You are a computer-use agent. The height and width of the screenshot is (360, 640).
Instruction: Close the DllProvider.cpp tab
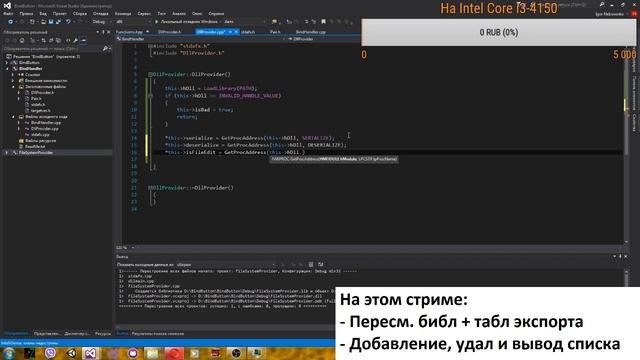(236, 32)
